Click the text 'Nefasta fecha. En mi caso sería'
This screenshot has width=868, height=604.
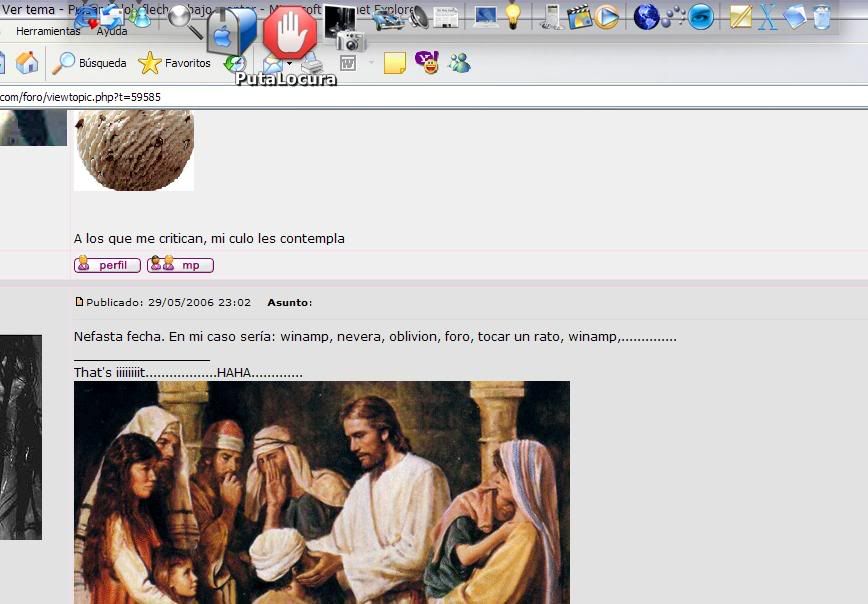(x=173, y=337)
